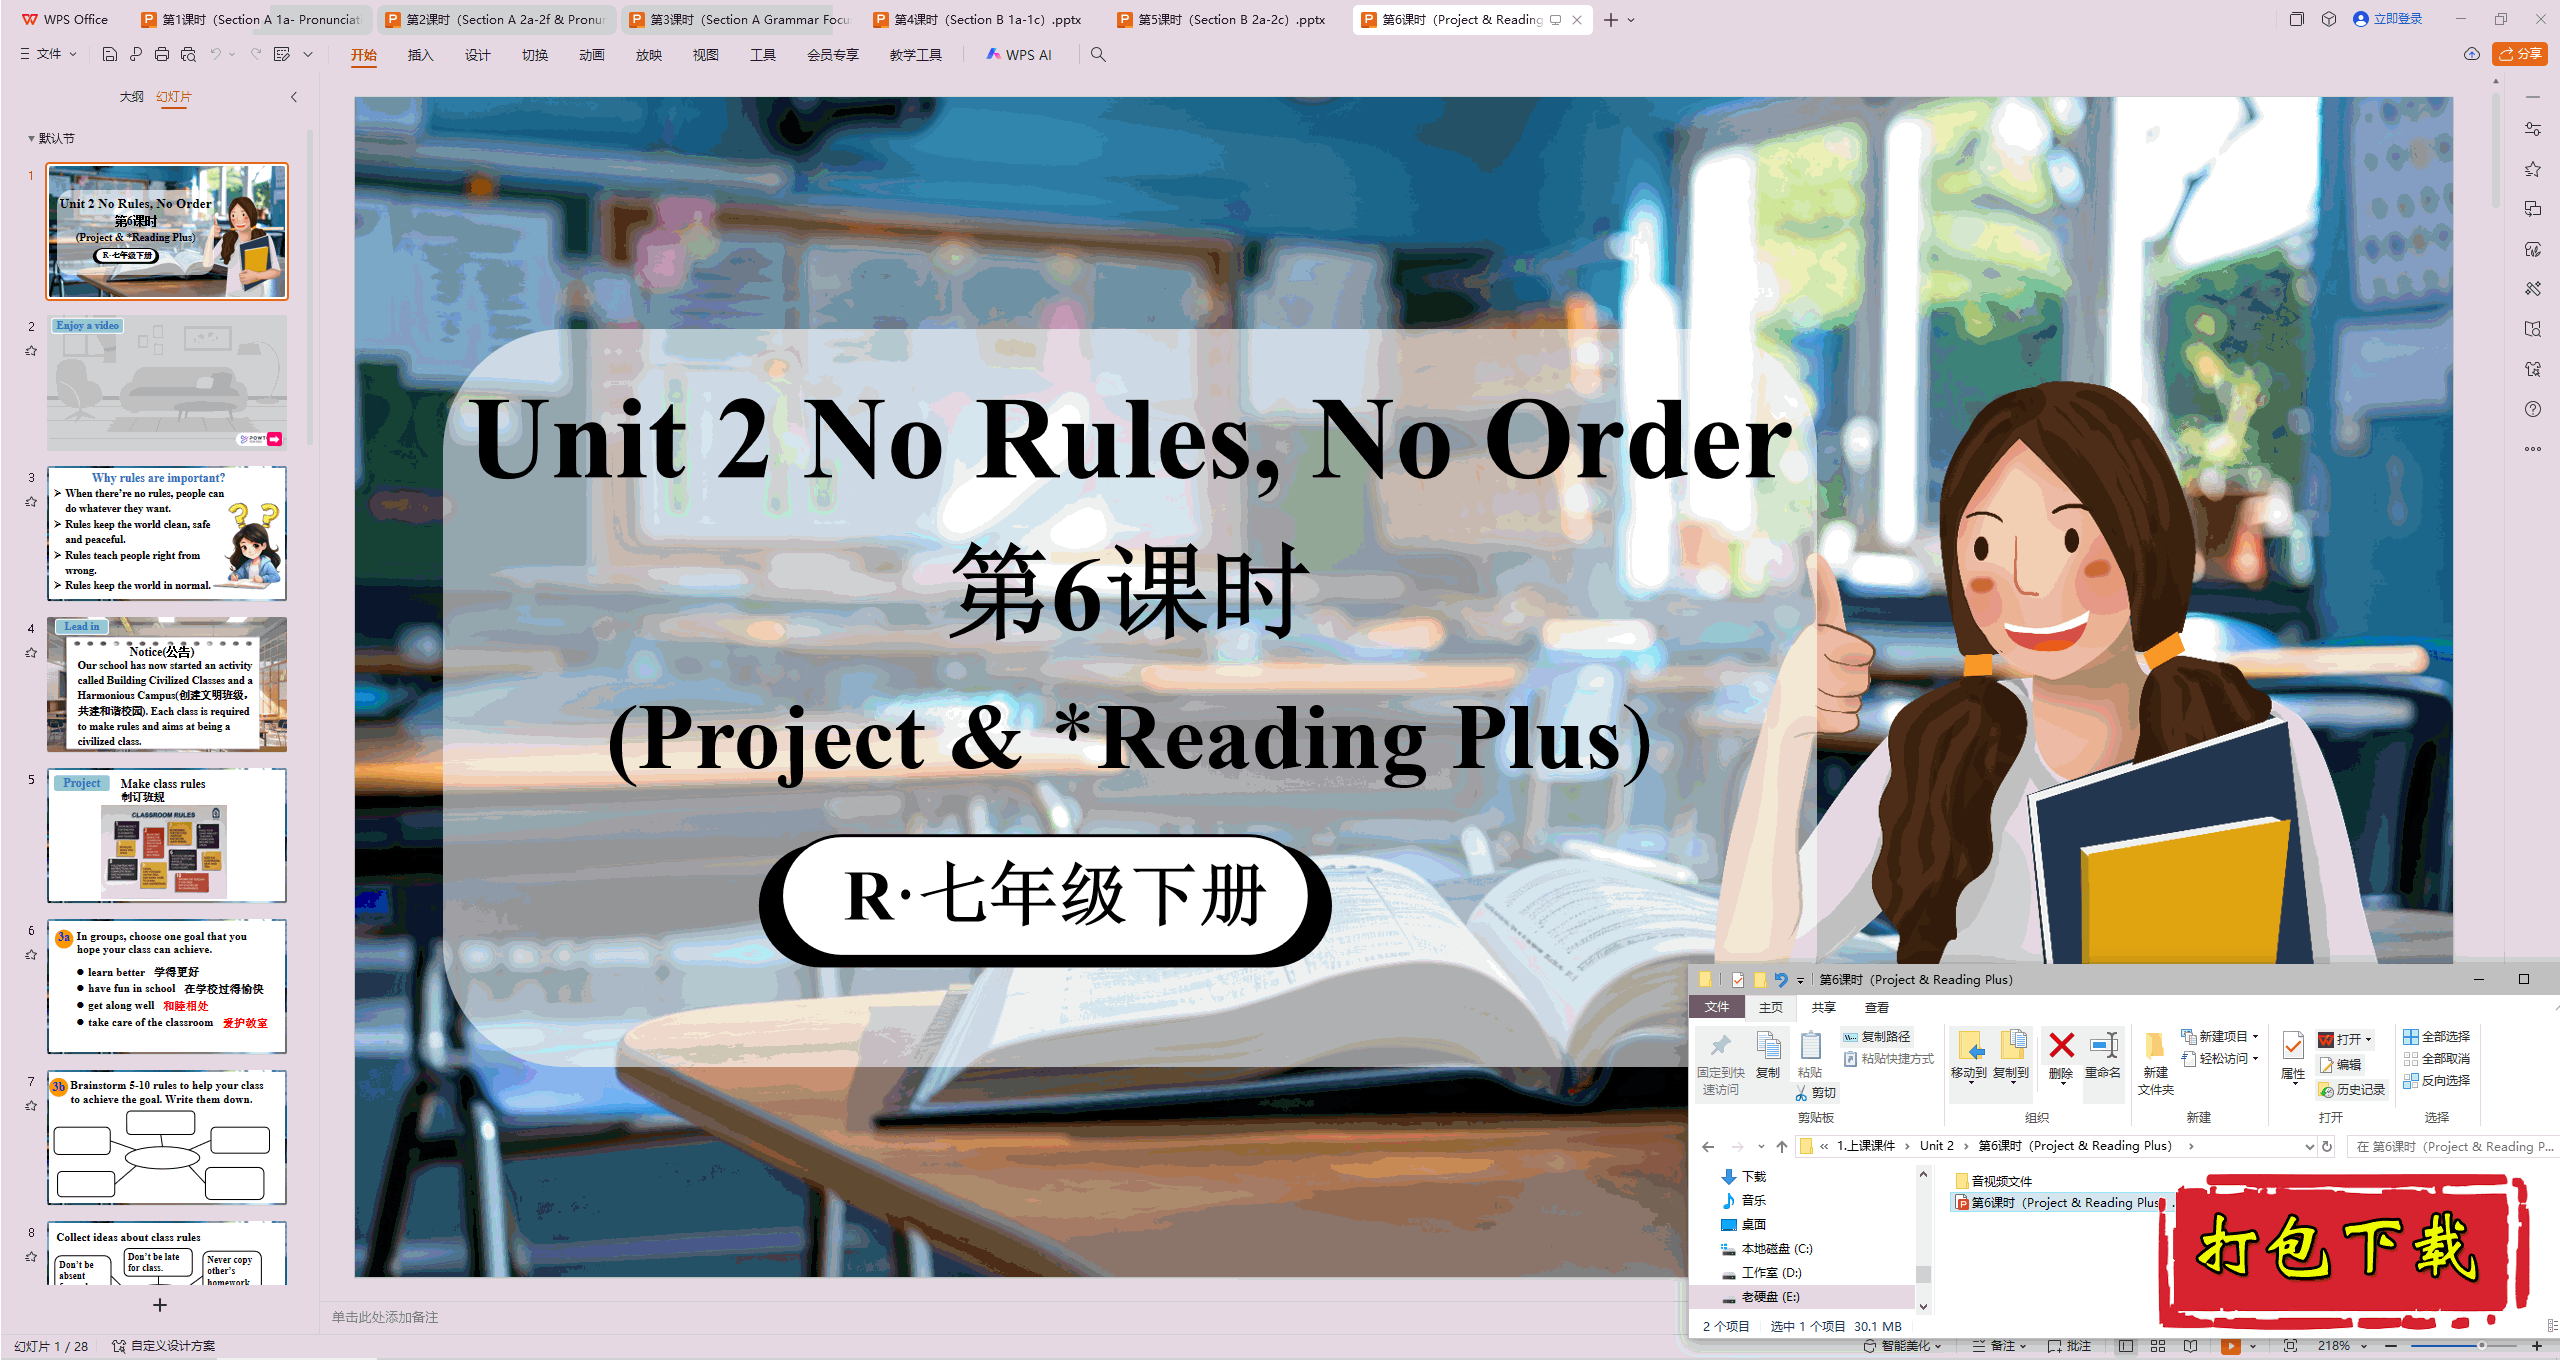The width and height of the screenshot is (2560, 1360).
Task: Click Cut scissors in Explorer ribbon
Action: pyautogui.click(x=1815, y=1093)
